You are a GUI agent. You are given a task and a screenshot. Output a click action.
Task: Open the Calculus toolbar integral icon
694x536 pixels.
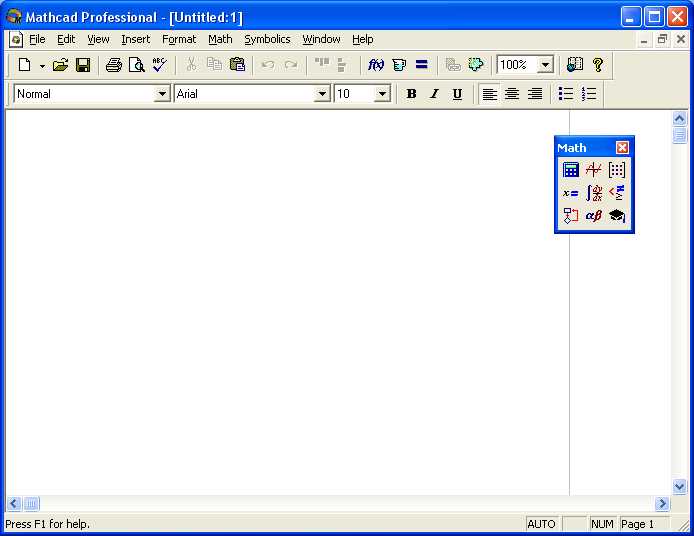click(594, 193)
